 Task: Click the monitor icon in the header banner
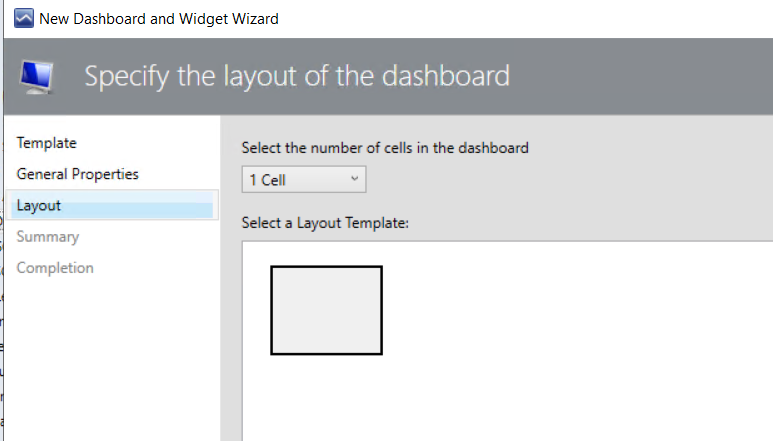click(x=36, y=77)
